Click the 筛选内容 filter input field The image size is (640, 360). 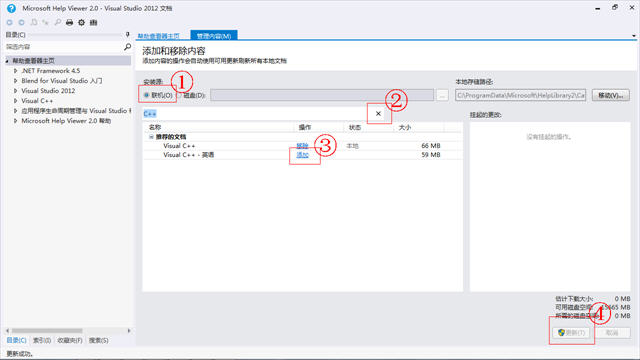[63, 47]
